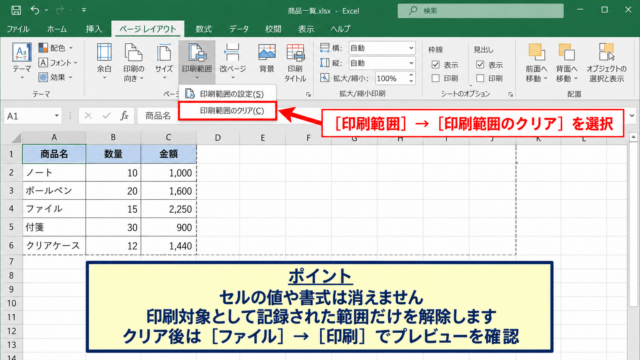Click the 検索 search box

tap(481, 11)
